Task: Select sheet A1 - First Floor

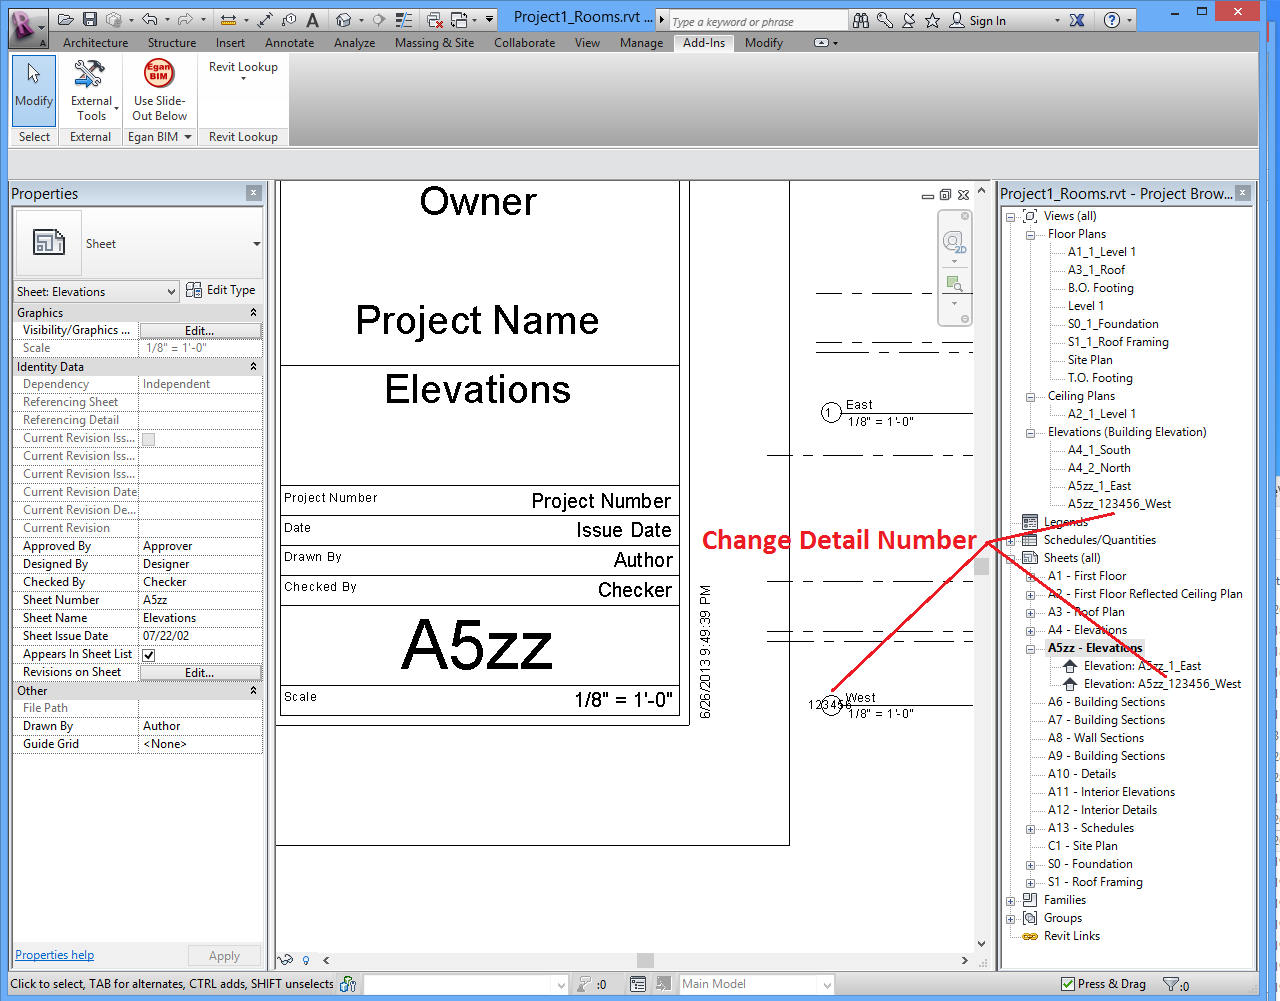Action: tap(1086, 576)
